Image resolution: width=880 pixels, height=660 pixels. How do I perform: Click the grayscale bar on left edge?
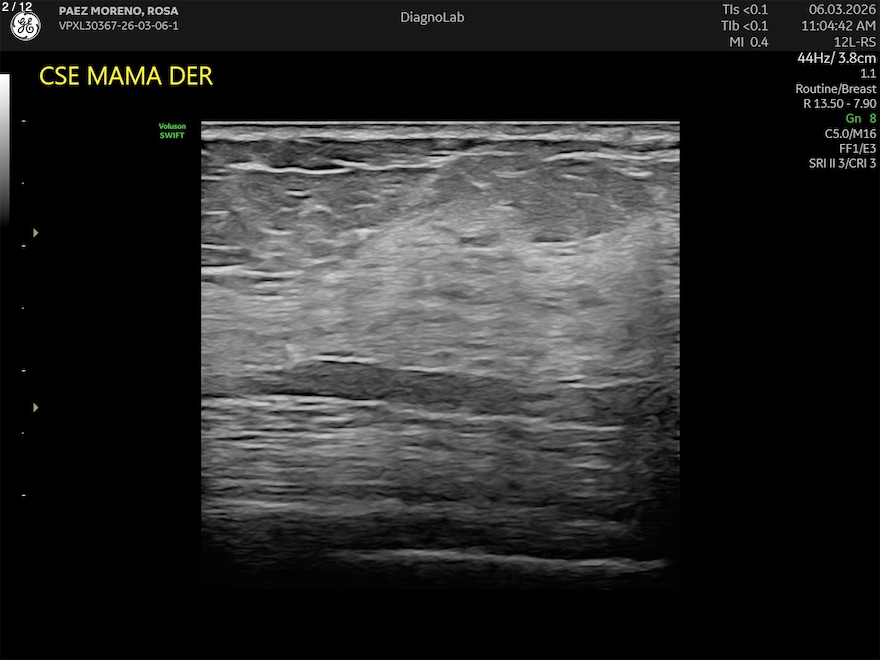(x=4, y=150)
